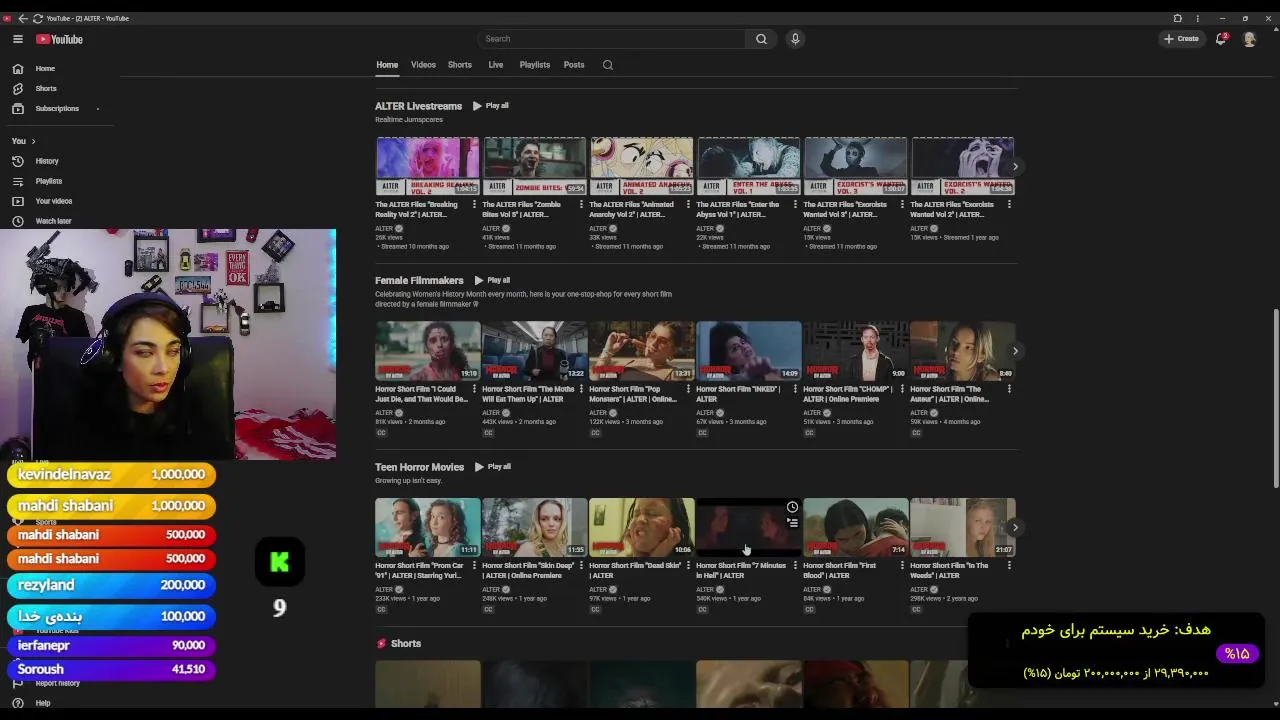Open the browser three-dot menu in the title bar

click(1197, 18)
